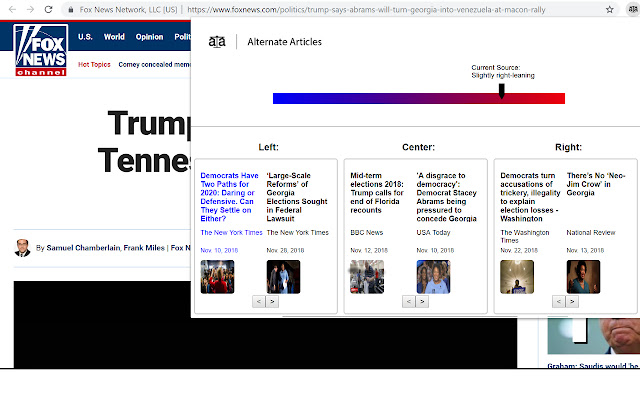
Task: Click the USA Today source label
Action: [x=433, y=233]
